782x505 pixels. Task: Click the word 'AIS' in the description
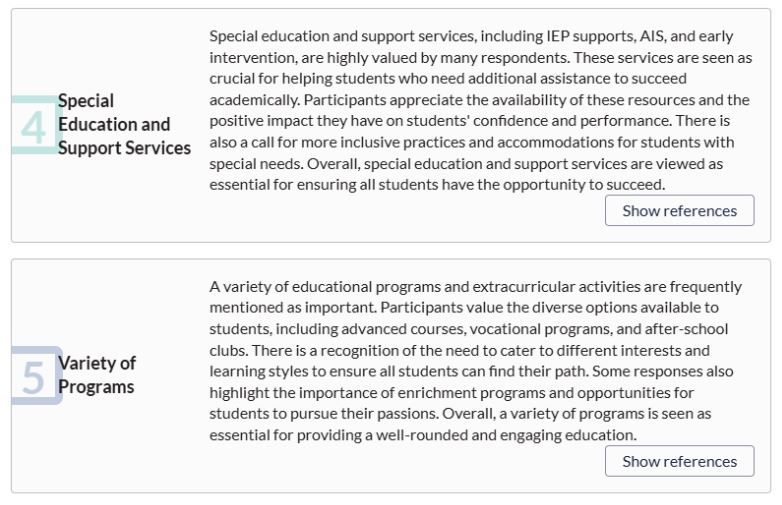tap(652, 36)
